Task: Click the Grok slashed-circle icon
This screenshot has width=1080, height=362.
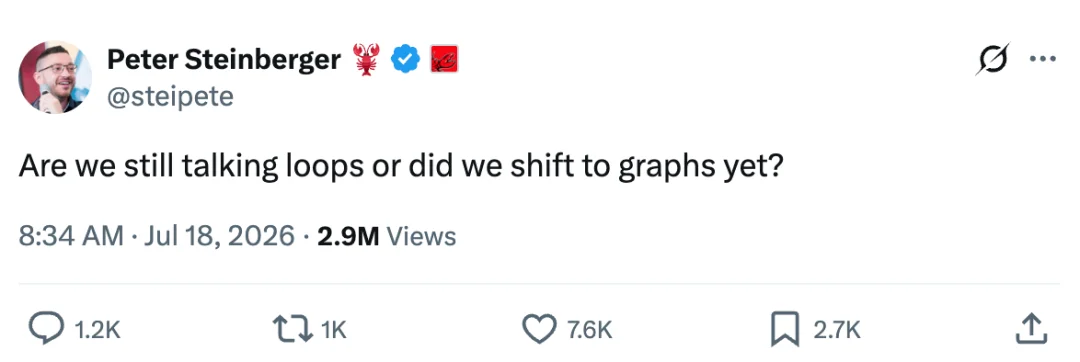Action: tap(993, 59)
